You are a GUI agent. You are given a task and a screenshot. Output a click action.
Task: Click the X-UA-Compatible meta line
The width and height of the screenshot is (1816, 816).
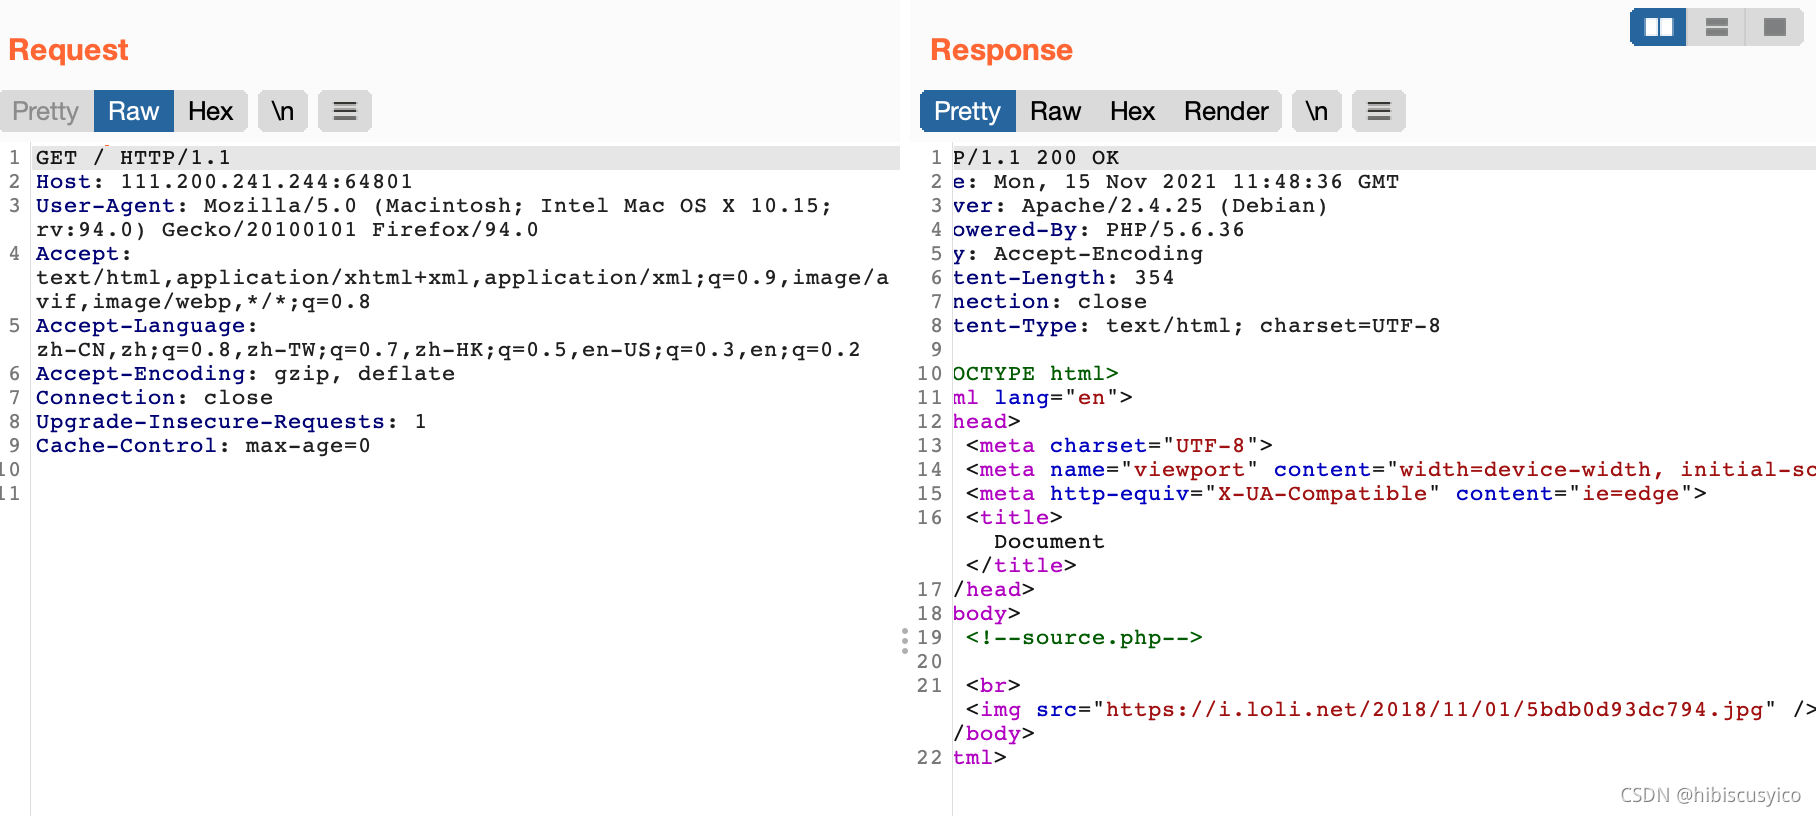[x=1336, y=494]
